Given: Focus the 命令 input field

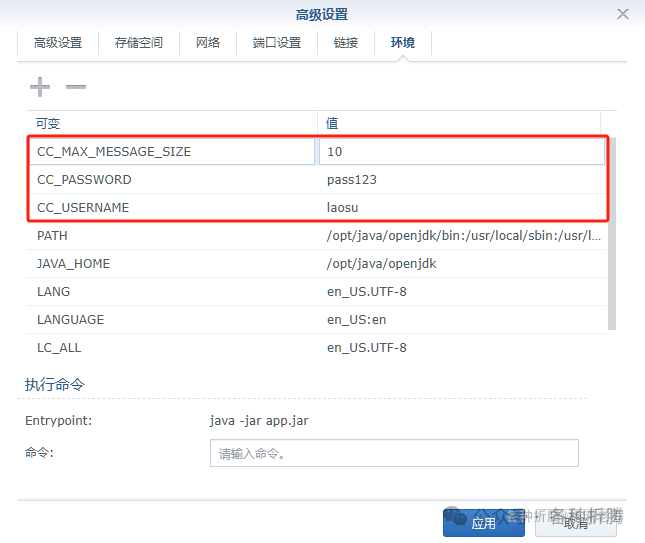Looking at the screenshot, I should point(394,453).
